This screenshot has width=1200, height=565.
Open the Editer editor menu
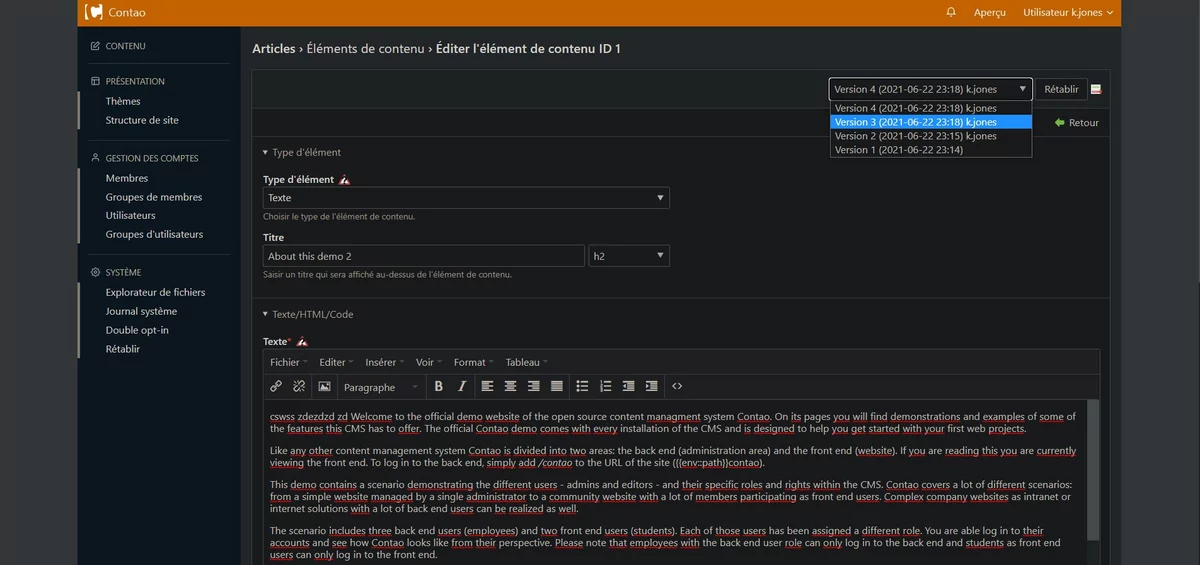(336, 362)
